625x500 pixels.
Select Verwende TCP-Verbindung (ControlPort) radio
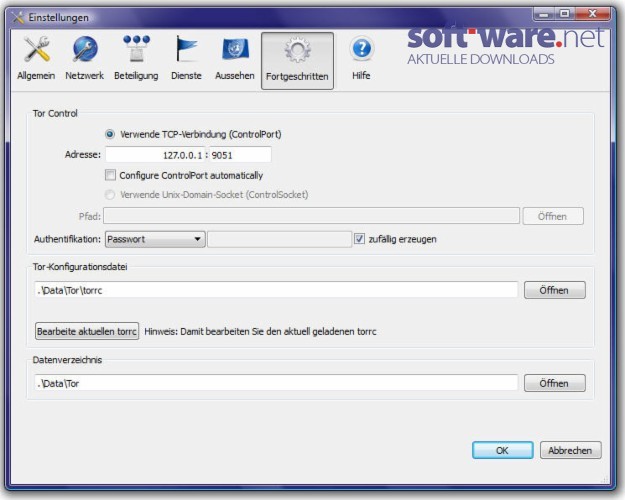[x=110, y=134]
